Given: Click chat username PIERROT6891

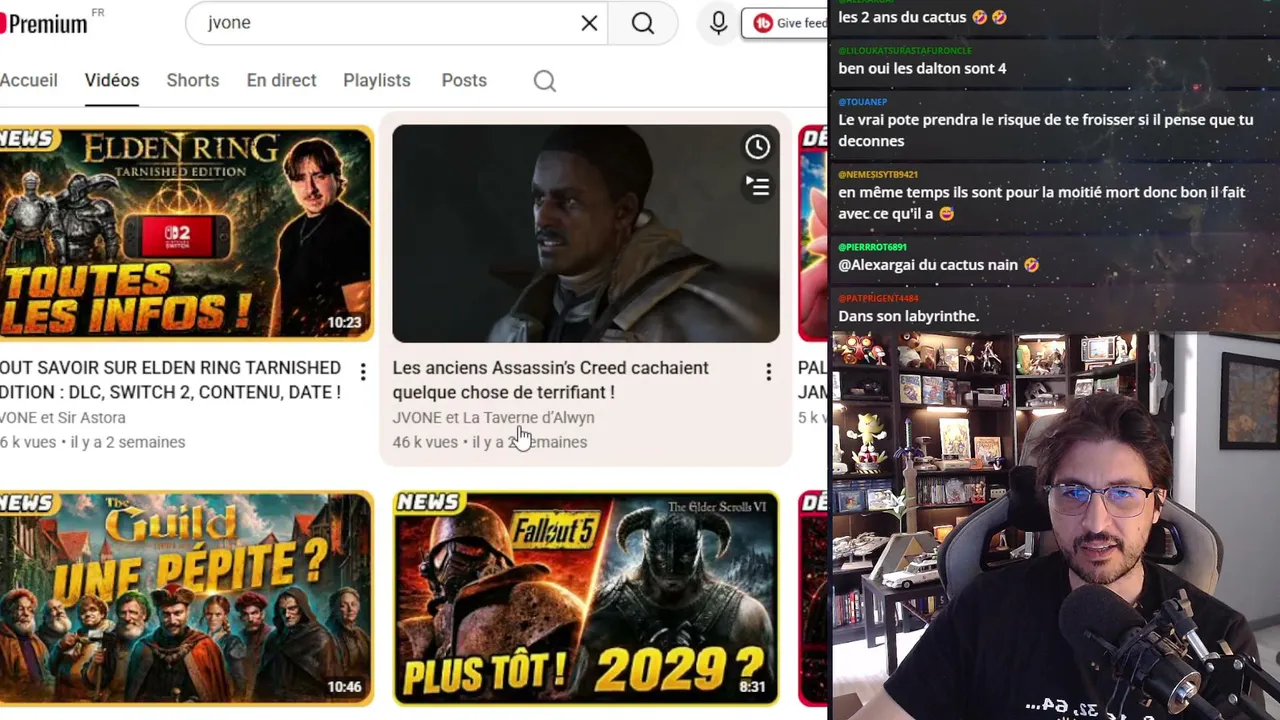Looking at the screenshot, I should [x=872, y=247].
